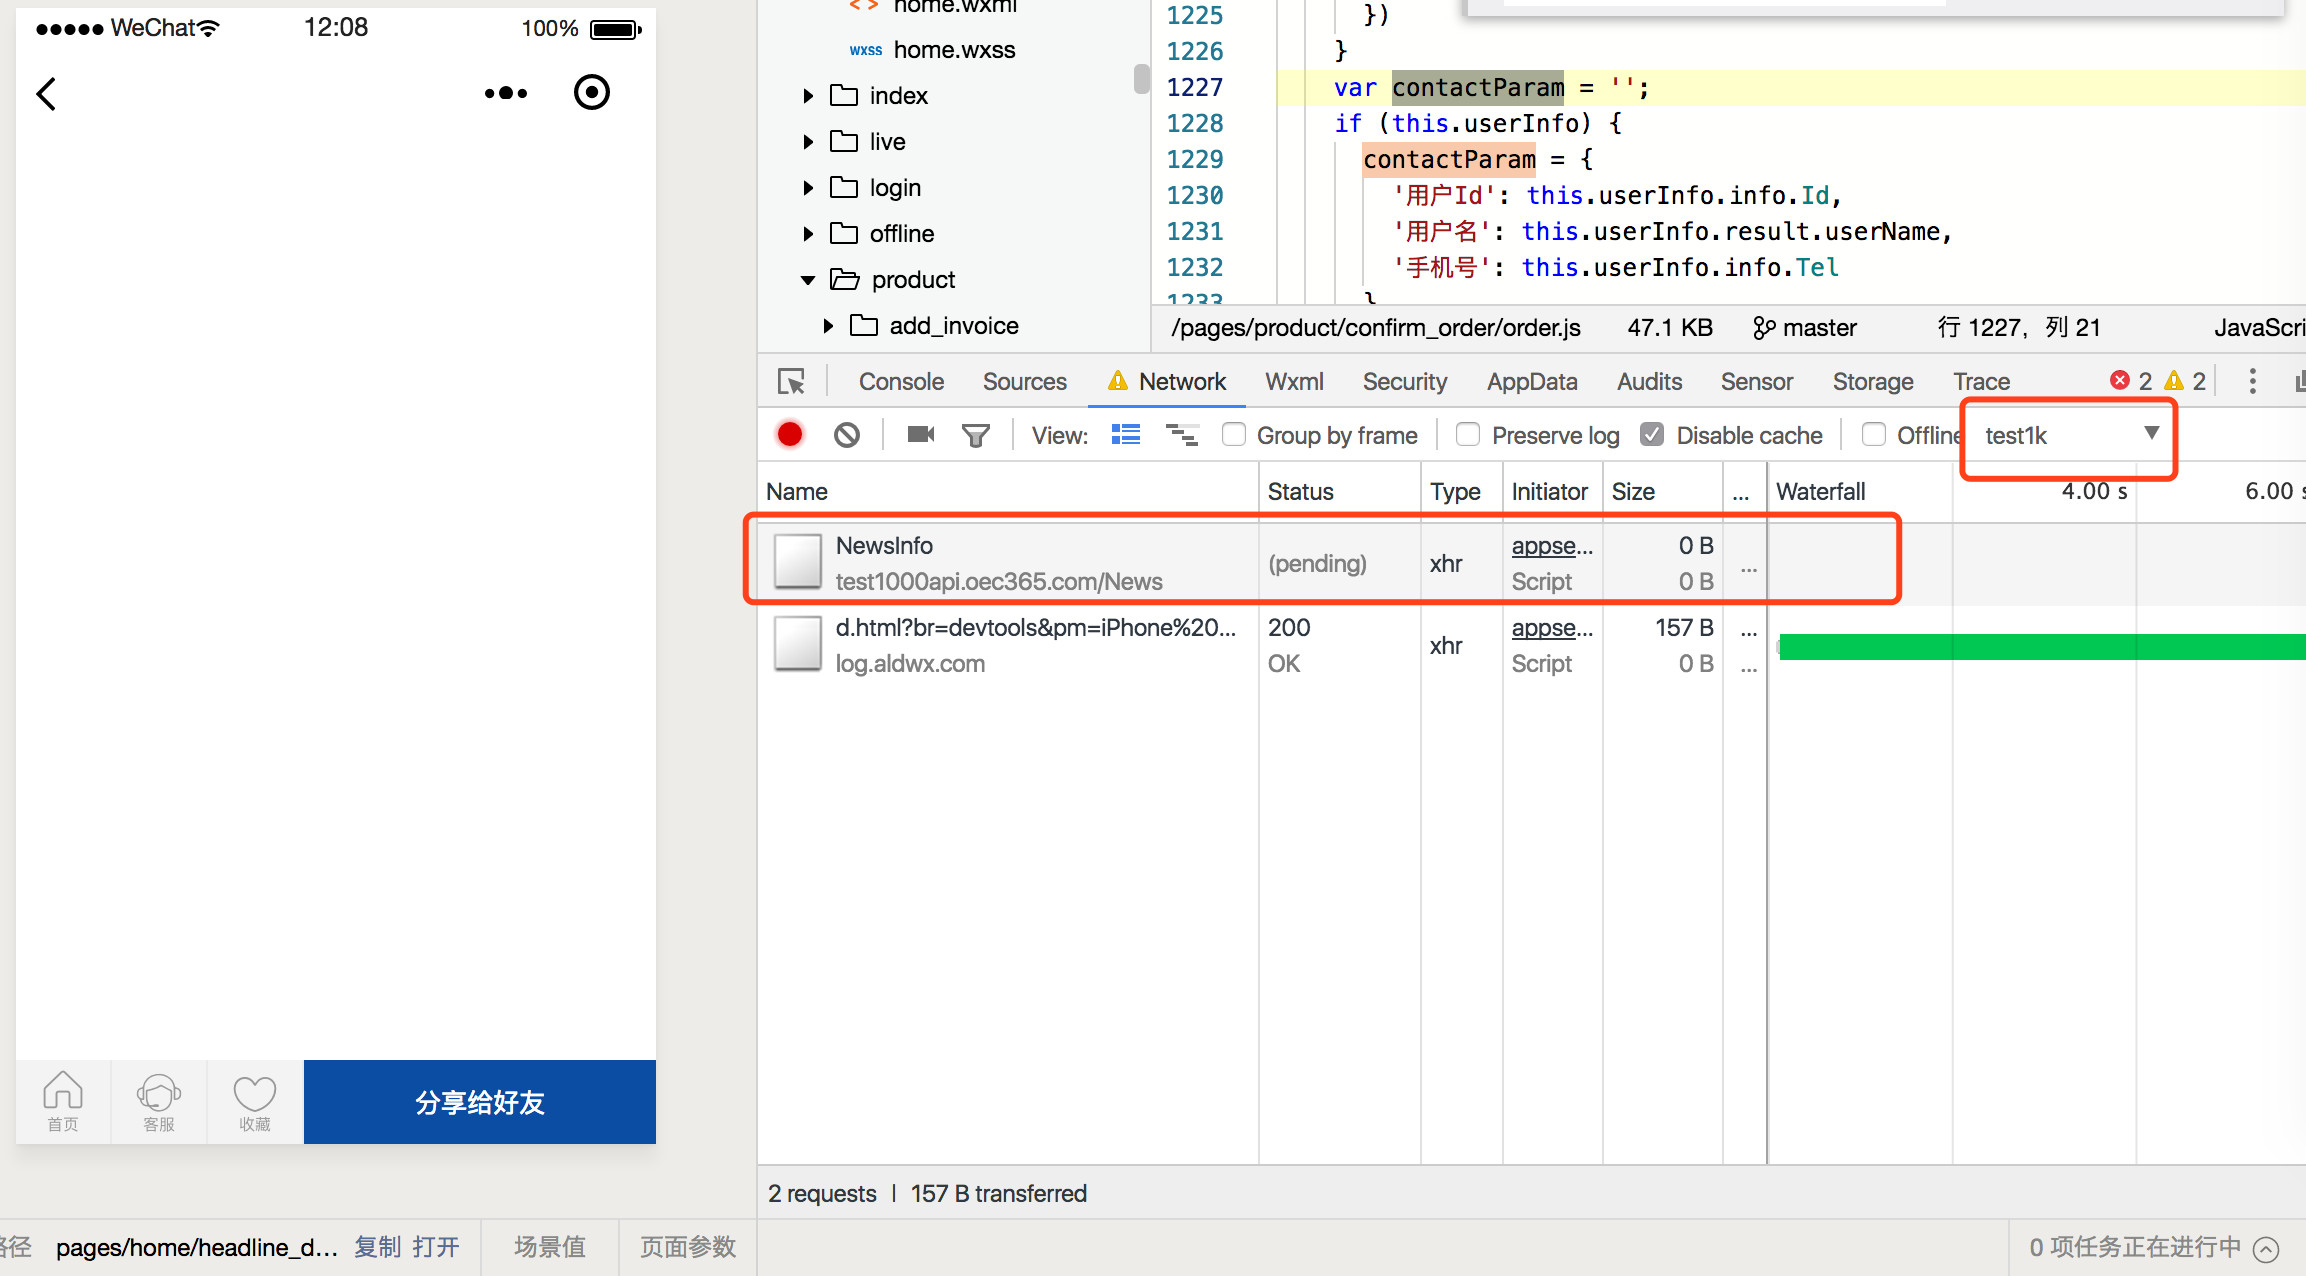
Task: Click the network filter funnel icon
Action: tap(975, 435)
